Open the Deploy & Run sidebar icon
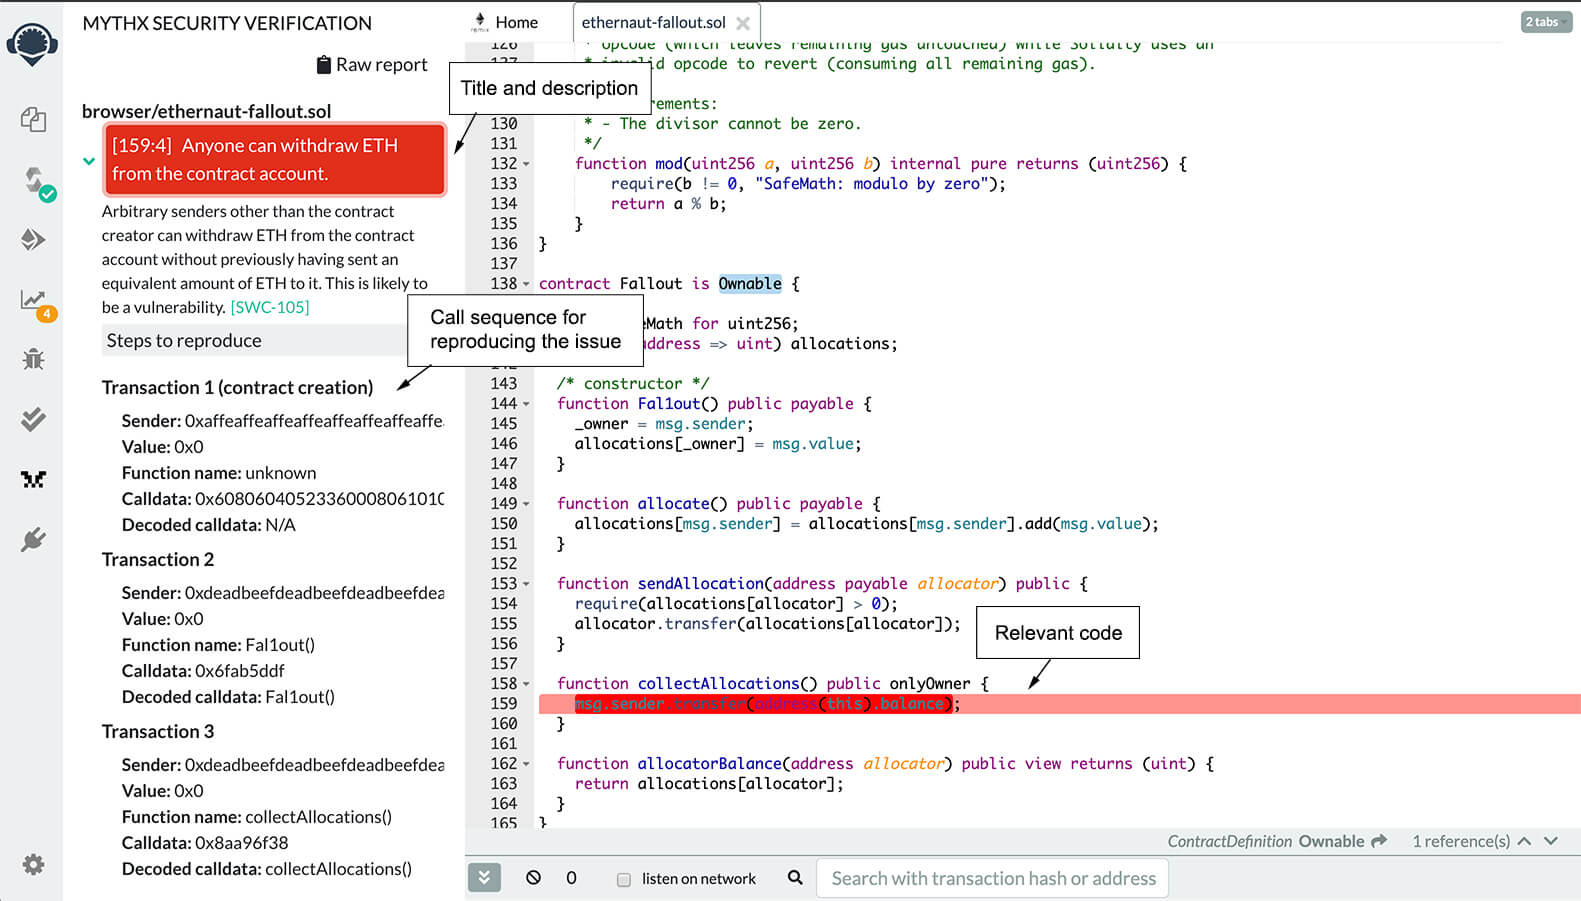1581x901 pixels. [33, 240]
